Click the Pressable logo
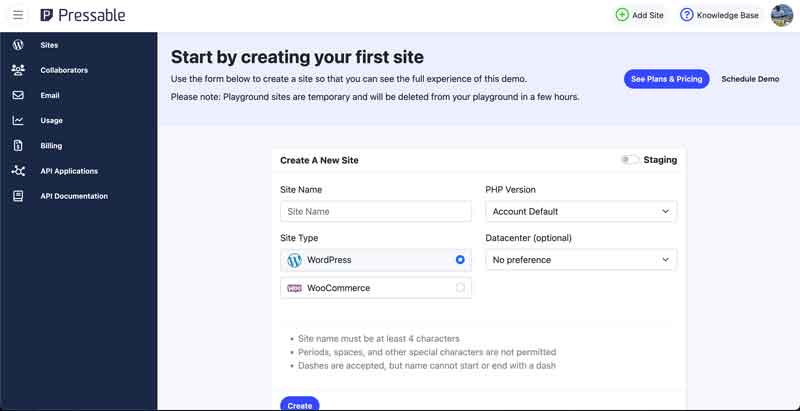Screen dimensions: 800x411 click(x=83, y=15)
